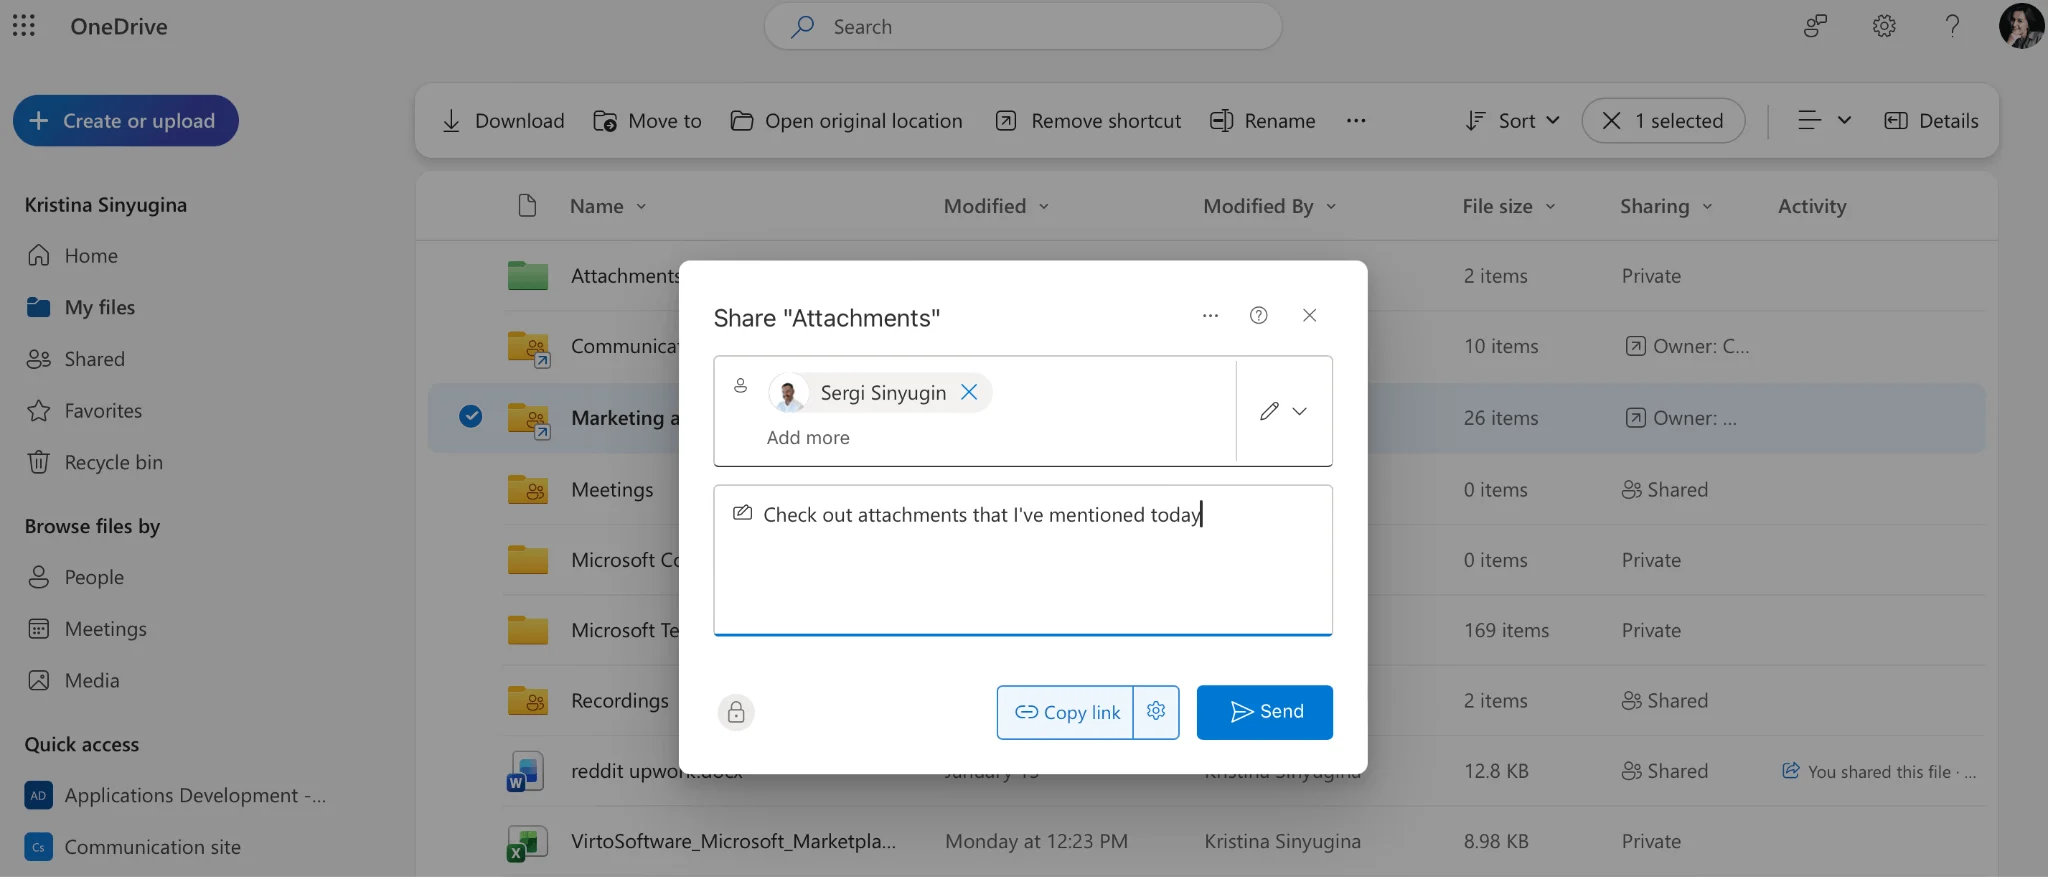Open the edit permission pencil dropdown
Image resolution: width=2048 pixels, height=877 pixels.
pyautogui.click(x=1284, y=411)
